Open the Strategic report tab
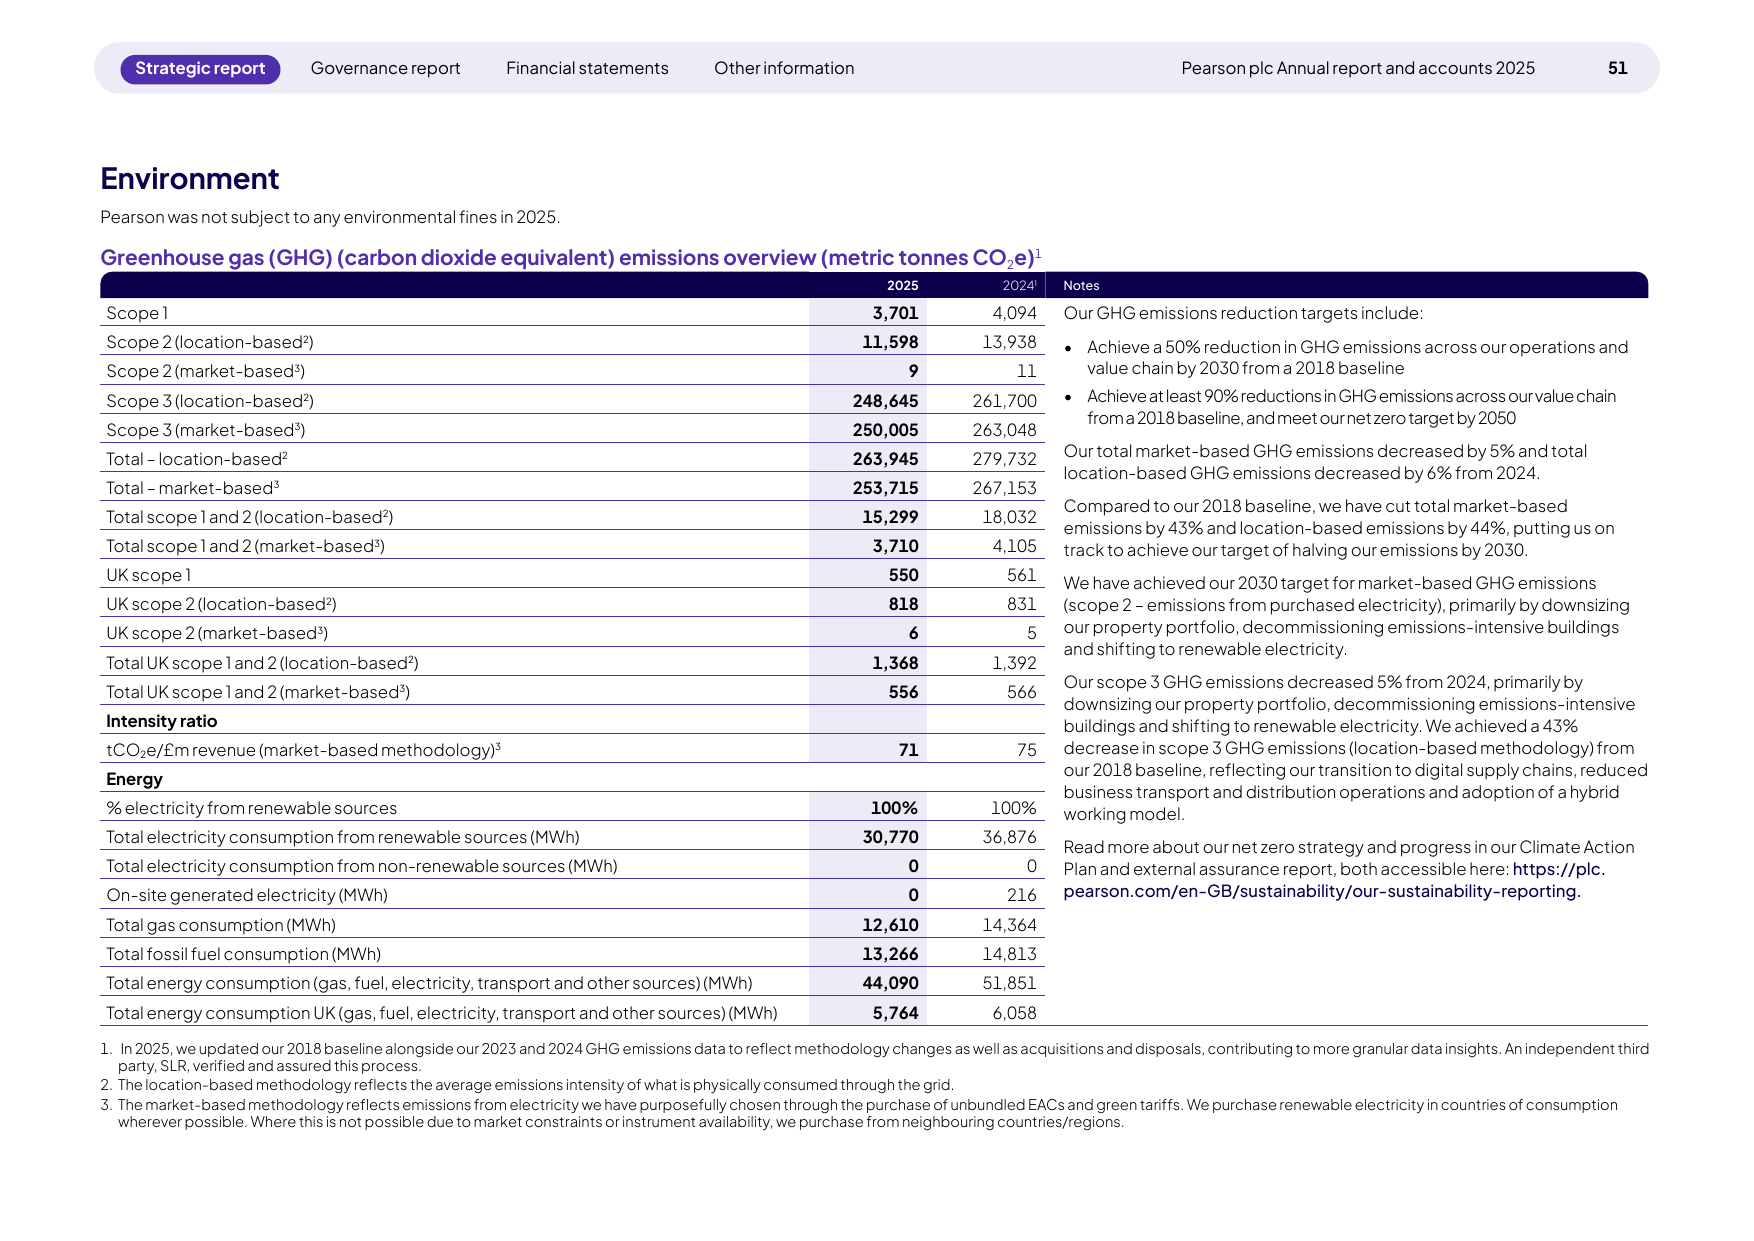 click(x=200, y=69)
